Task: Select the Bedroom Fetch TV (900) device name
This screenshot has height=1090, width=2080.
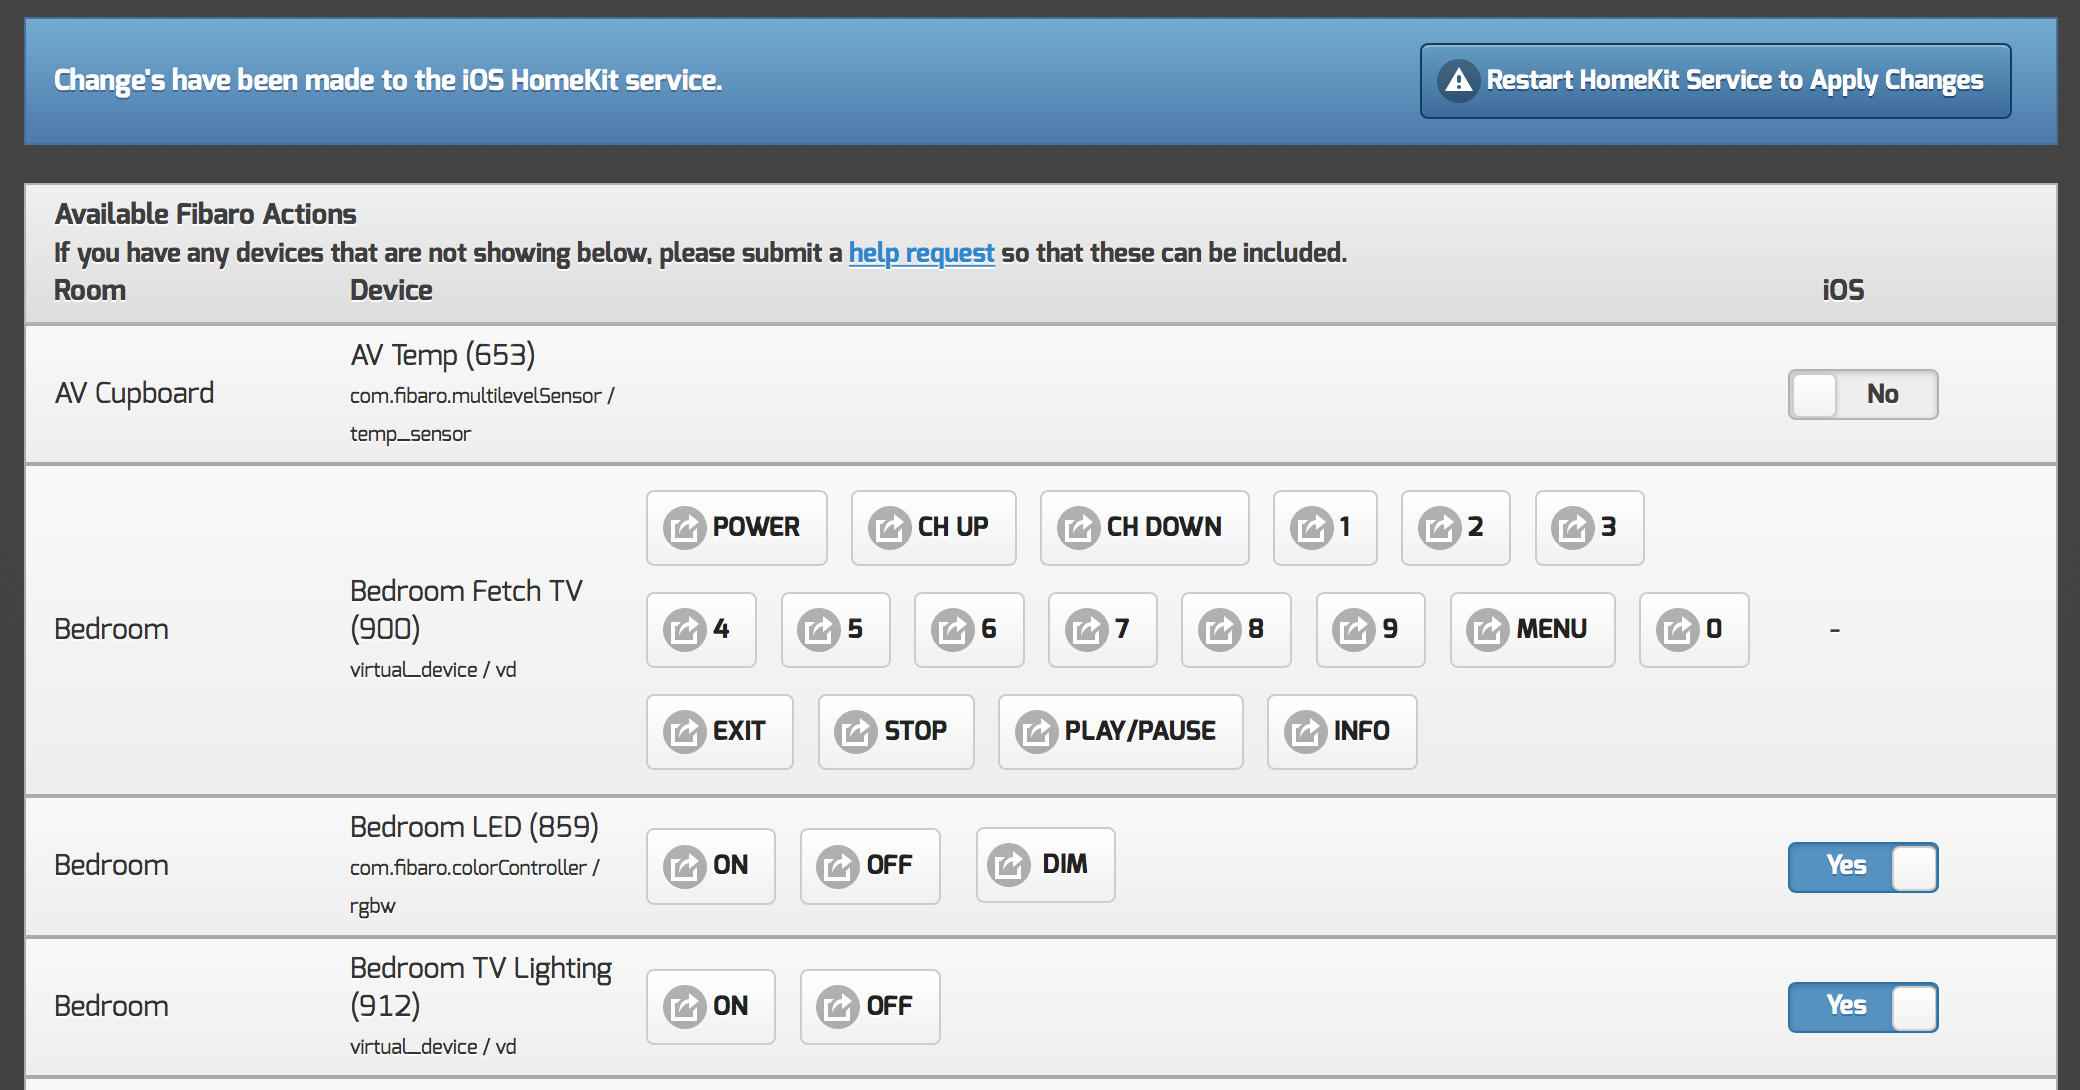Action: coord(465,609)
